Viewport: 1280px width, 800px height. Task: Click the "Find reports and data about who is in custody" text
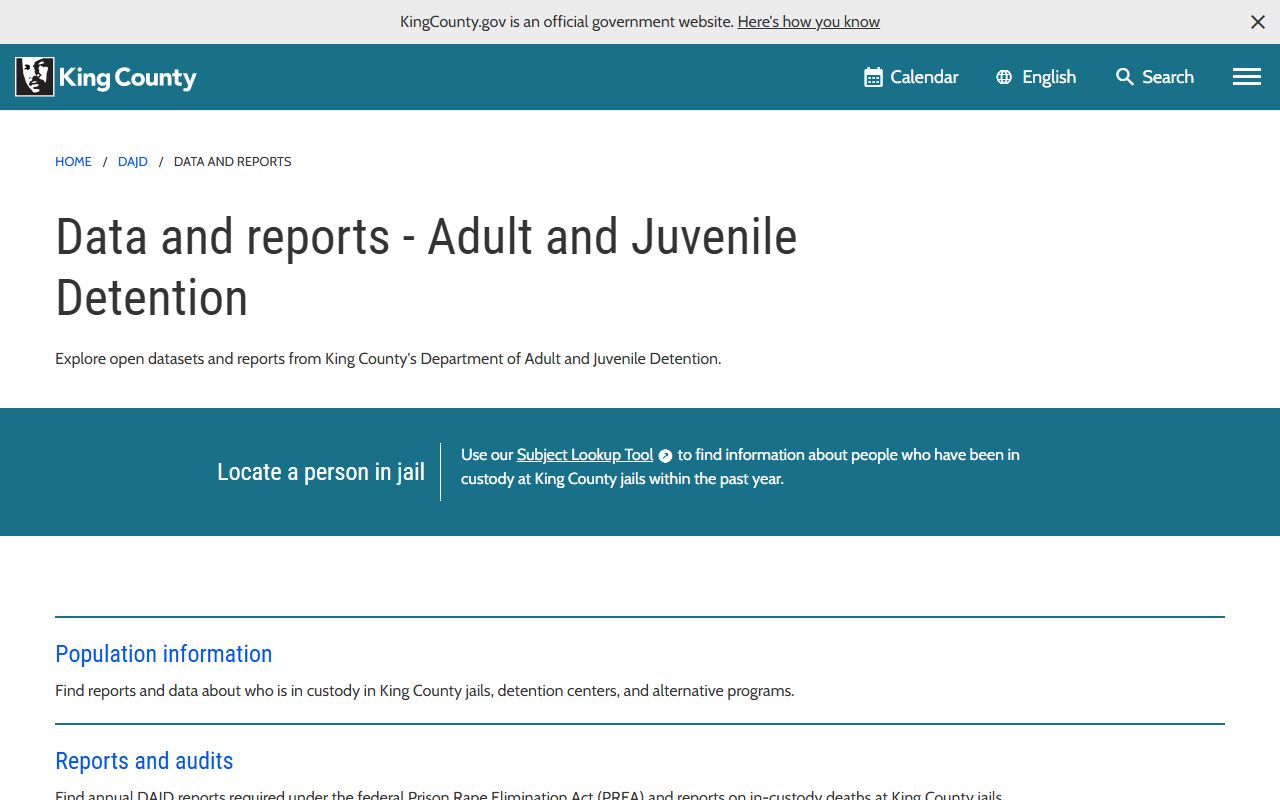click(x=424, y=691)
